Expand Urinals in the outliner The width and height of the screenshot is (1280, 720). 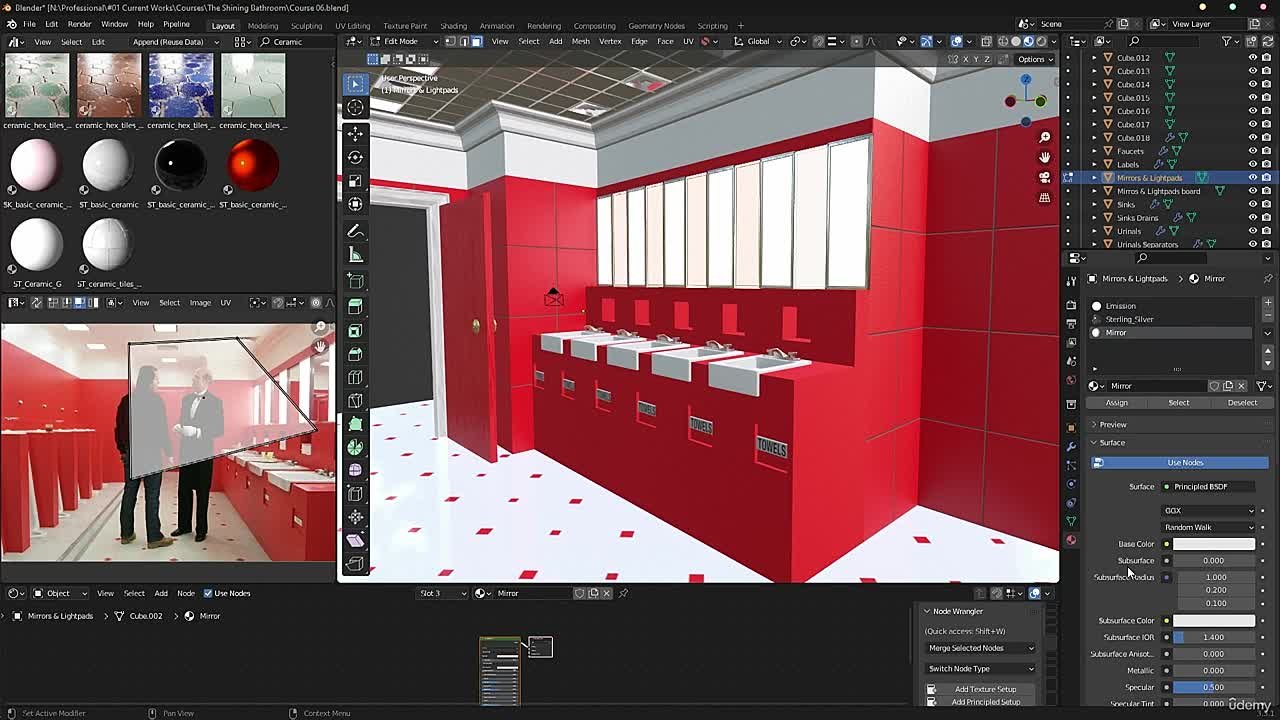[1094, 231]
